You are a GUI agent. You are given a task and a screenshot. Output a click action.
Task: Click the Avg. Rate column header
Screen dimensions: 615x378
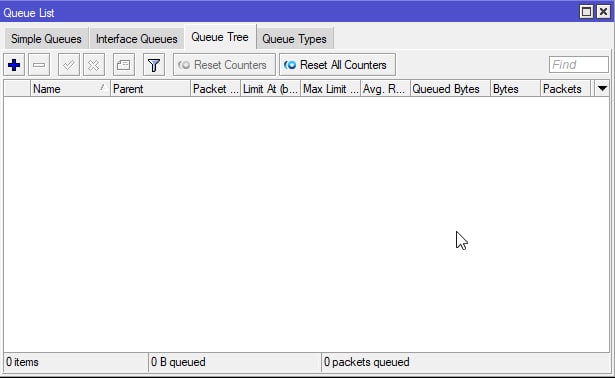385,89
